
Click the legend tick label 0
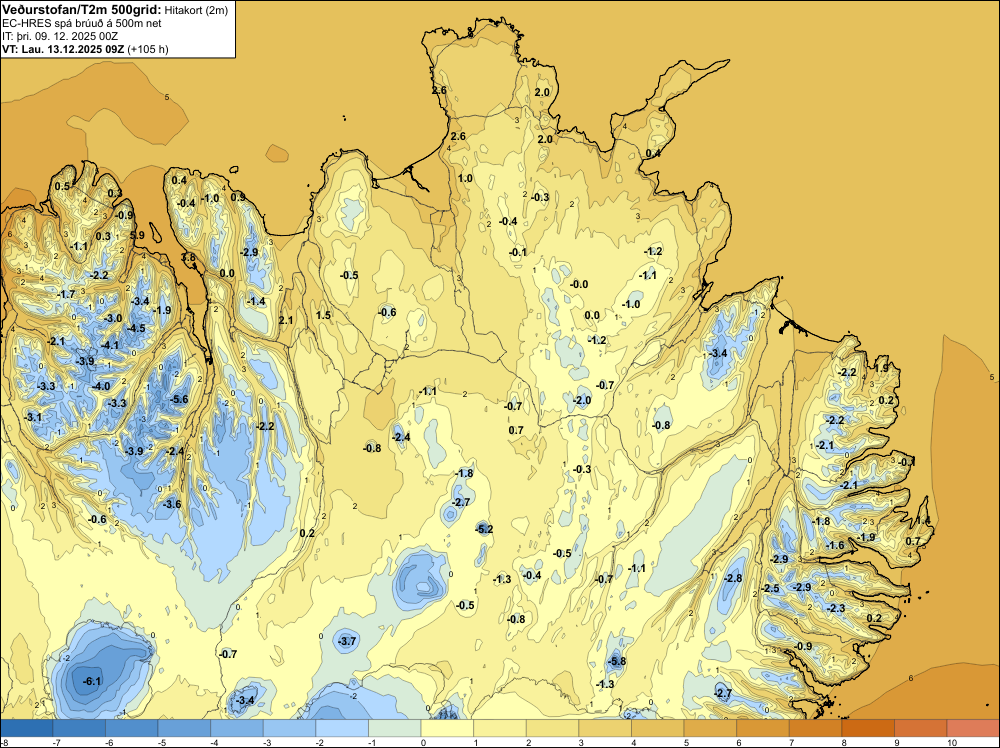(x=423, y=742)
